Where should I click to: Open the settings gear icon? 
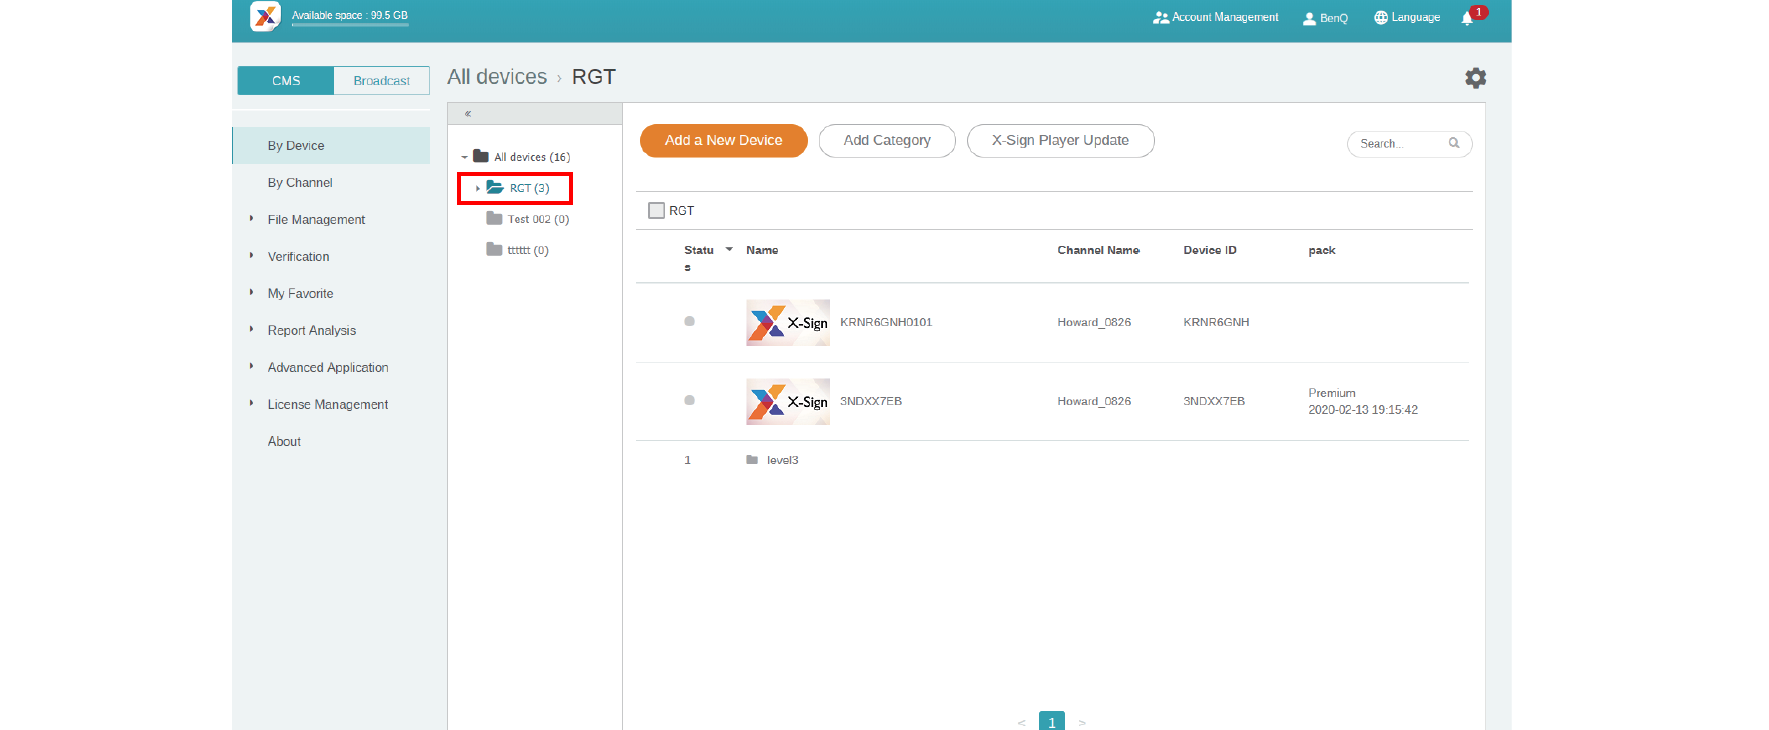[1475, 78]
